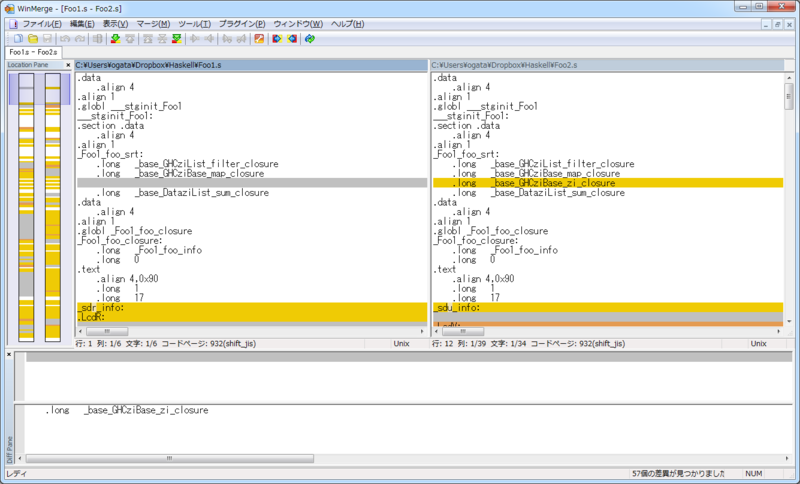
Task: Click the All Right copy icon
Action: pyautogui.click(x=227, y=39)
